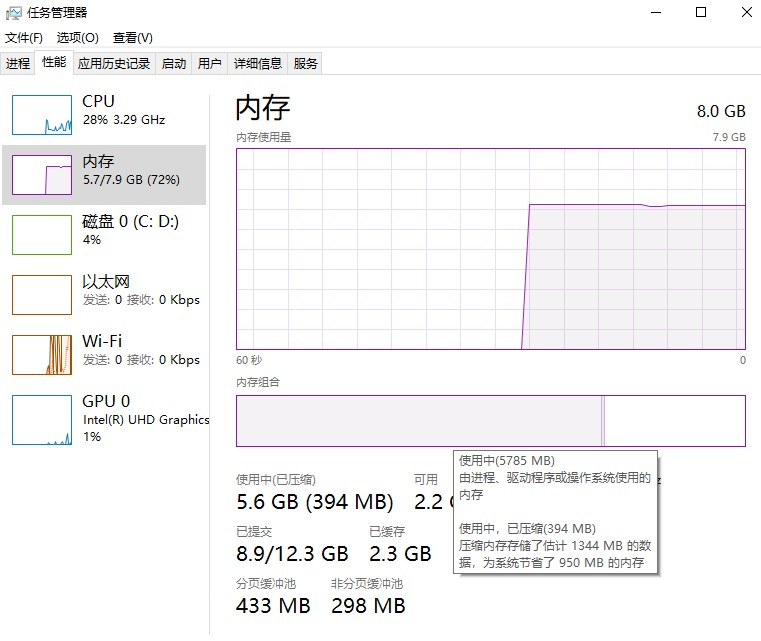Viewport: 761px width, 641px height.
Task: Select the Wi-Fi activity graph thumbnail
Action: coord(42,355)
